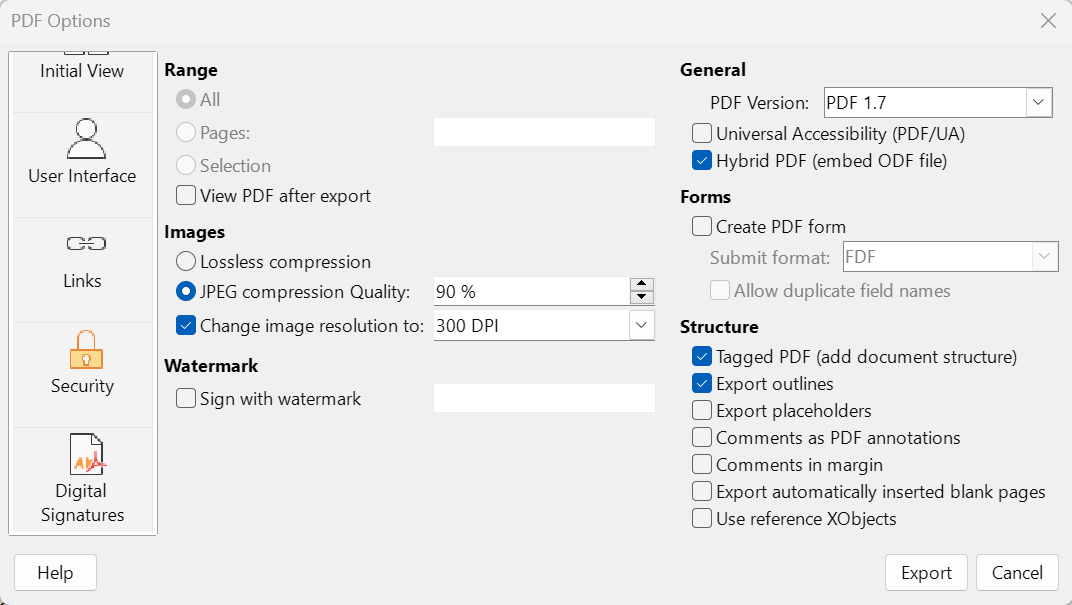Enable Sign with watermark checkbox
Screen dimensions: 1072x605
click(x=186, y=399)
